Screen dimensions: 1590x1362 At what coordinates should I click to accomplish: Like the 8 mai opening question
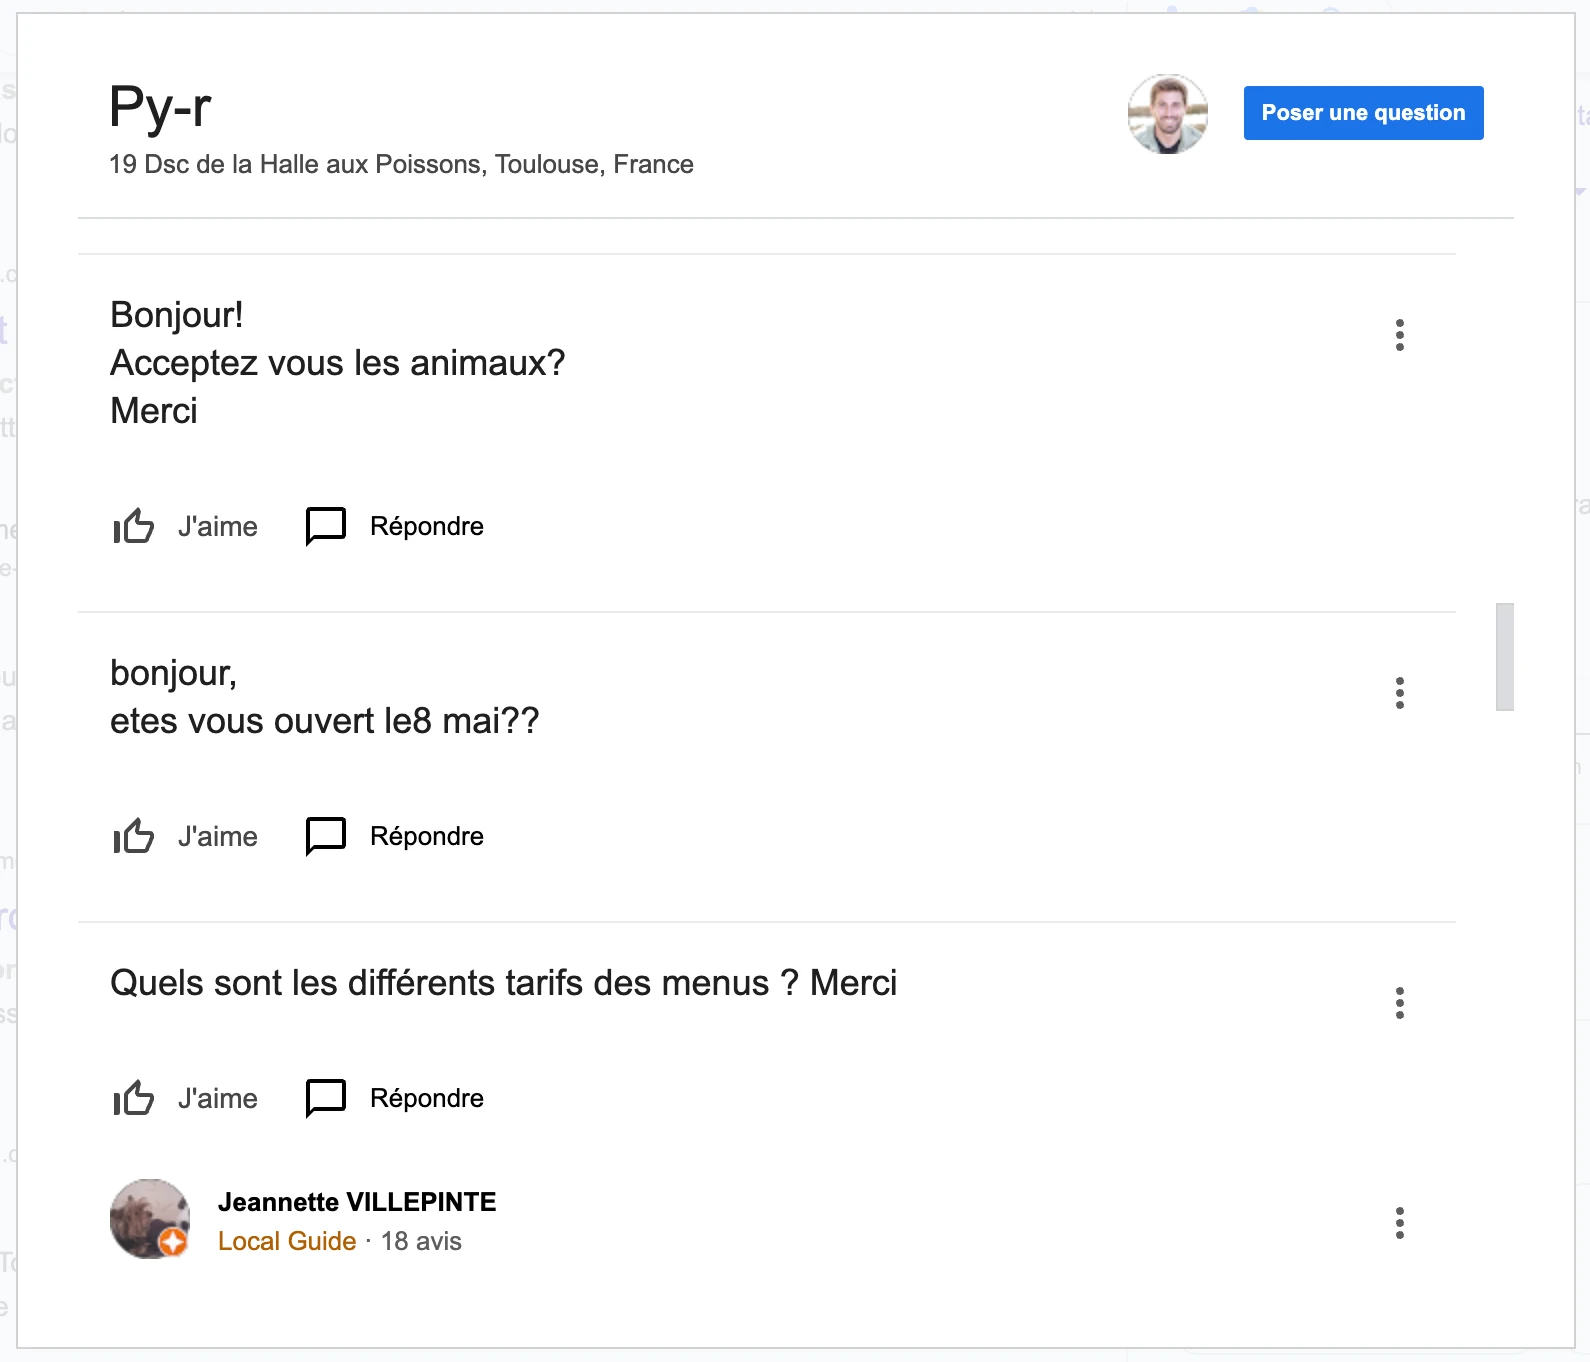134,836
